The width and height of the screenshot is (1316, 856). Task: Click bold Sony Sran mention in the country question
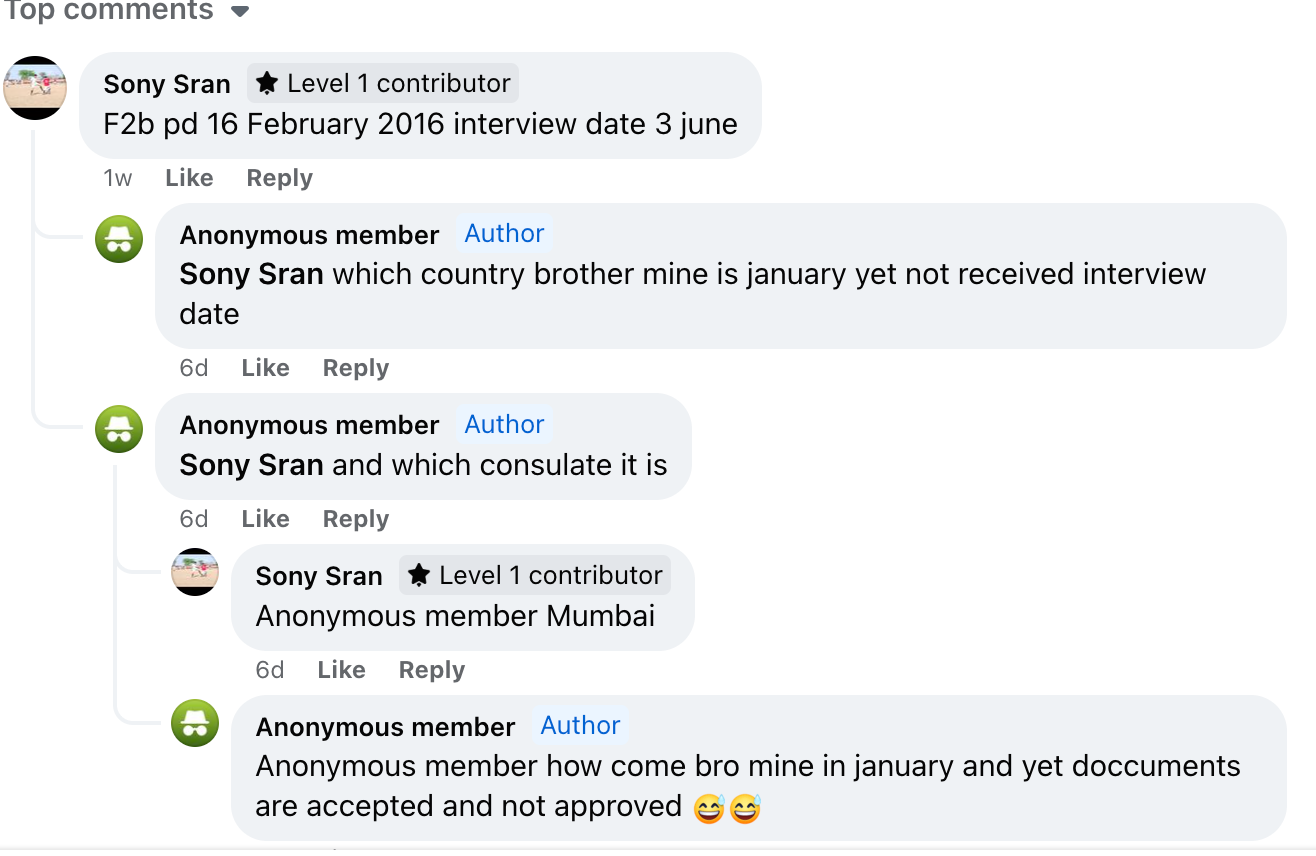[x=252, y=274]
